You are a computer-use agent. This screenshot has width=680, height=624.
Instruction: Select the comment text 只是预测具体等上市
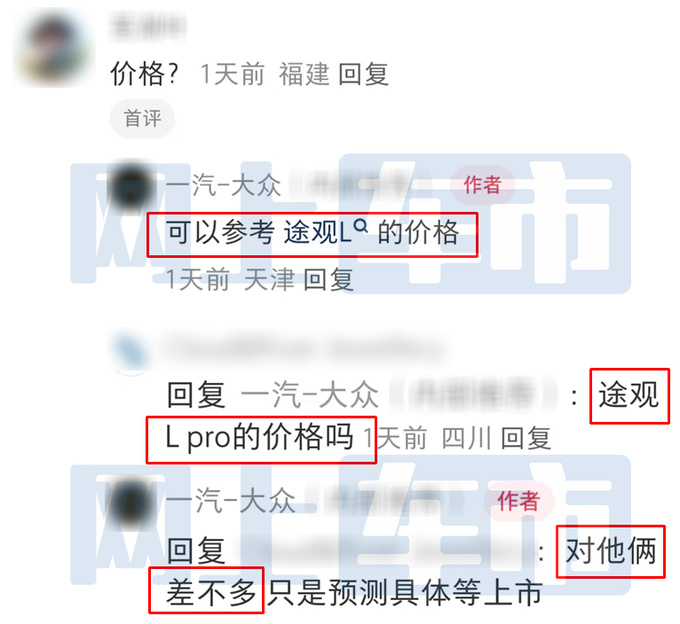pyautogui.click(x=404, y=593)
